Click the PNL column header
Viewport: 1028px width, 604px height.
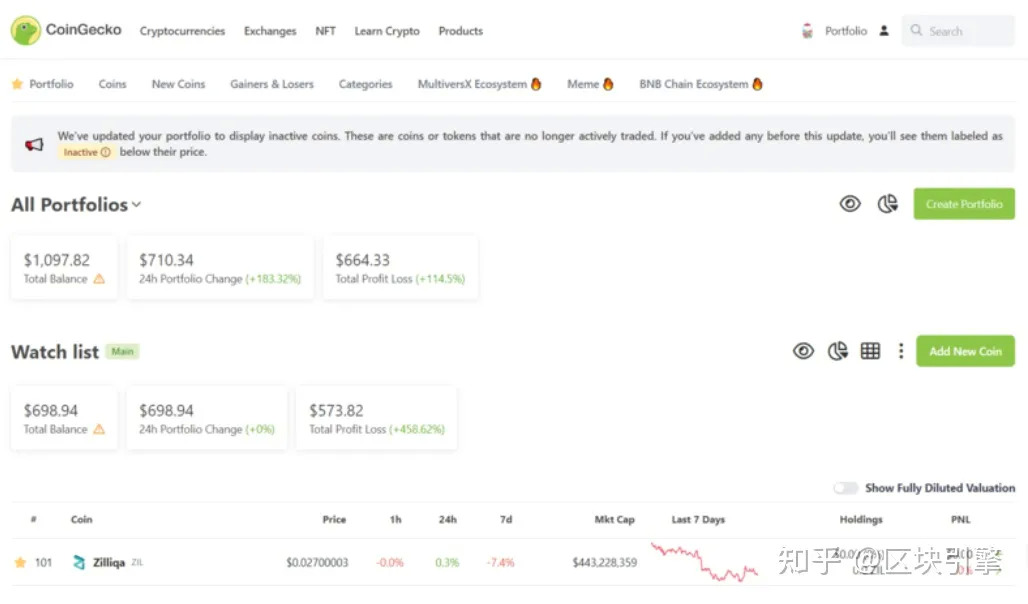[960, 519]
